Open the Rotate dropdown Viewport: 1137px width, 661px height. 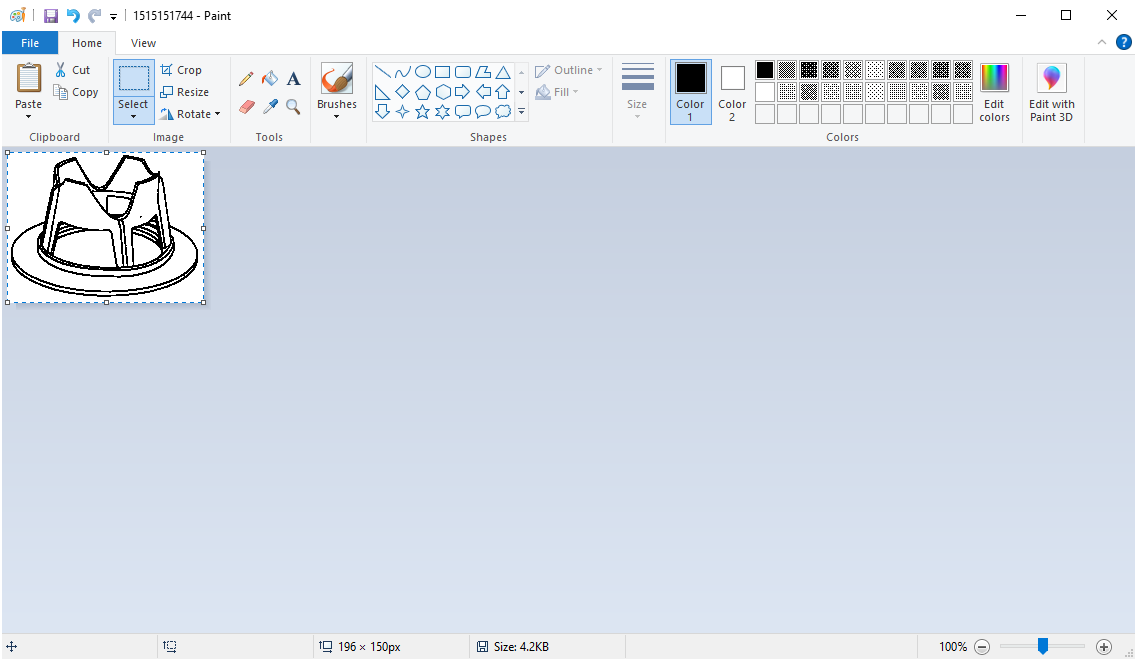tap(190, 113)
